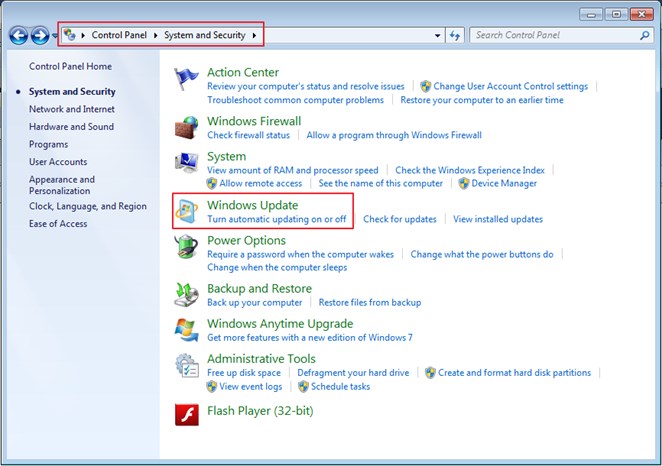Click Turn automatic updating on or off

click(277, 219)
